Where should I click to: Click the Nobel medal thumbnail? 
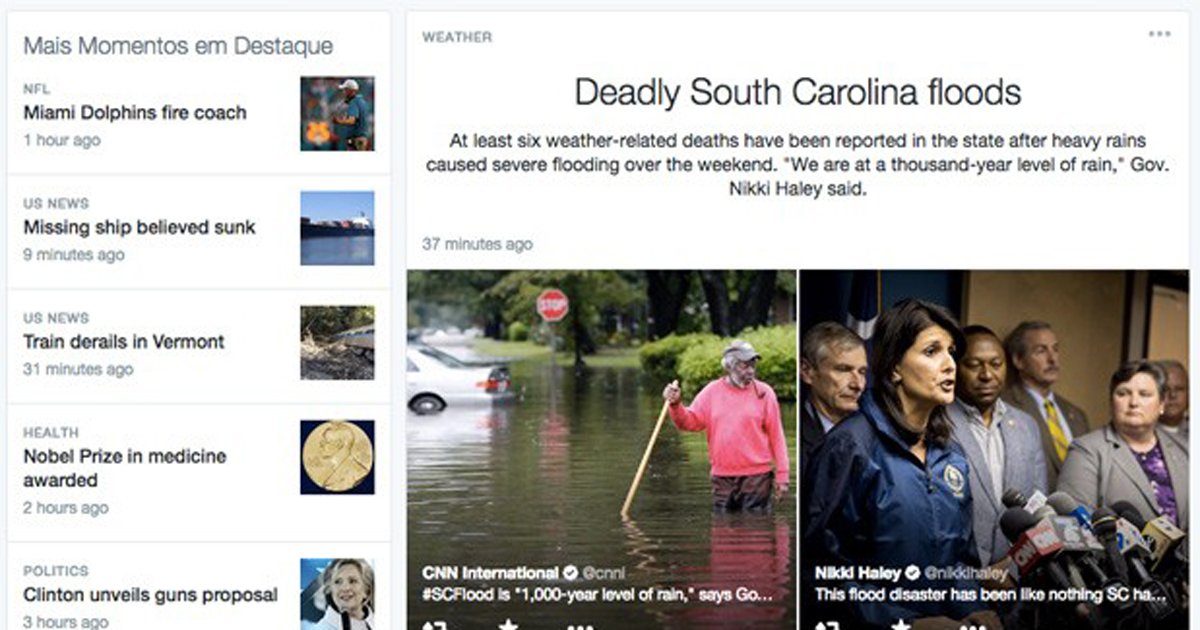[337, 457]
